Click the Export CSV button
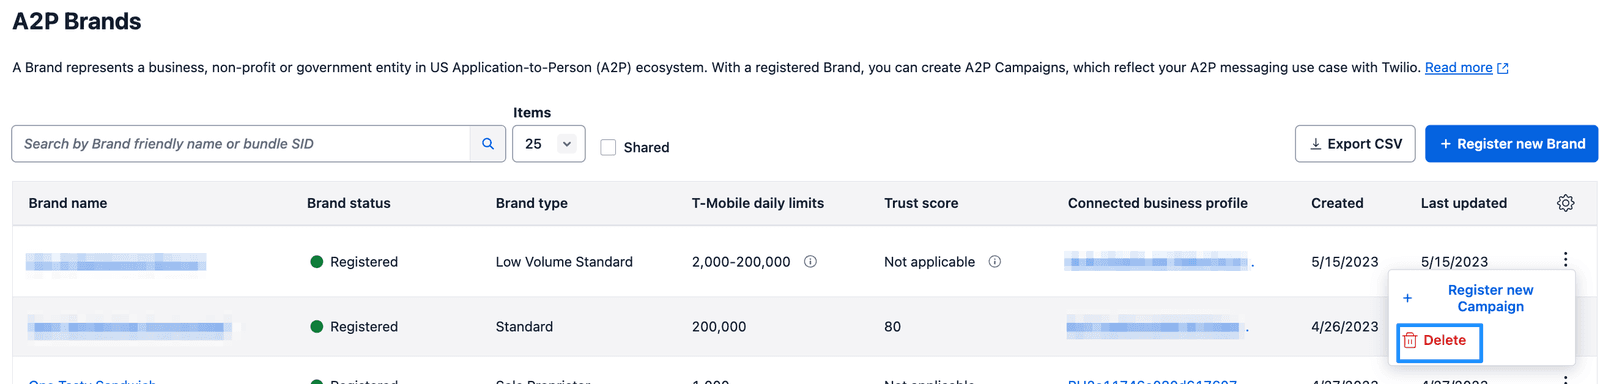This screenshot has height=384, width=1600. point(1355,144)
